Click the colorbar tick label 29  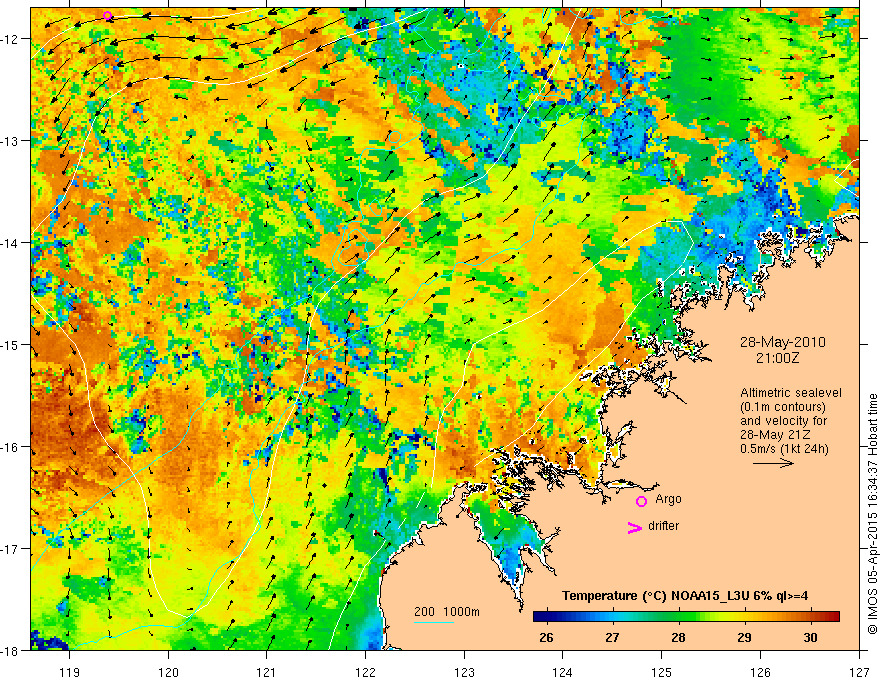click(x=744, y=637)
